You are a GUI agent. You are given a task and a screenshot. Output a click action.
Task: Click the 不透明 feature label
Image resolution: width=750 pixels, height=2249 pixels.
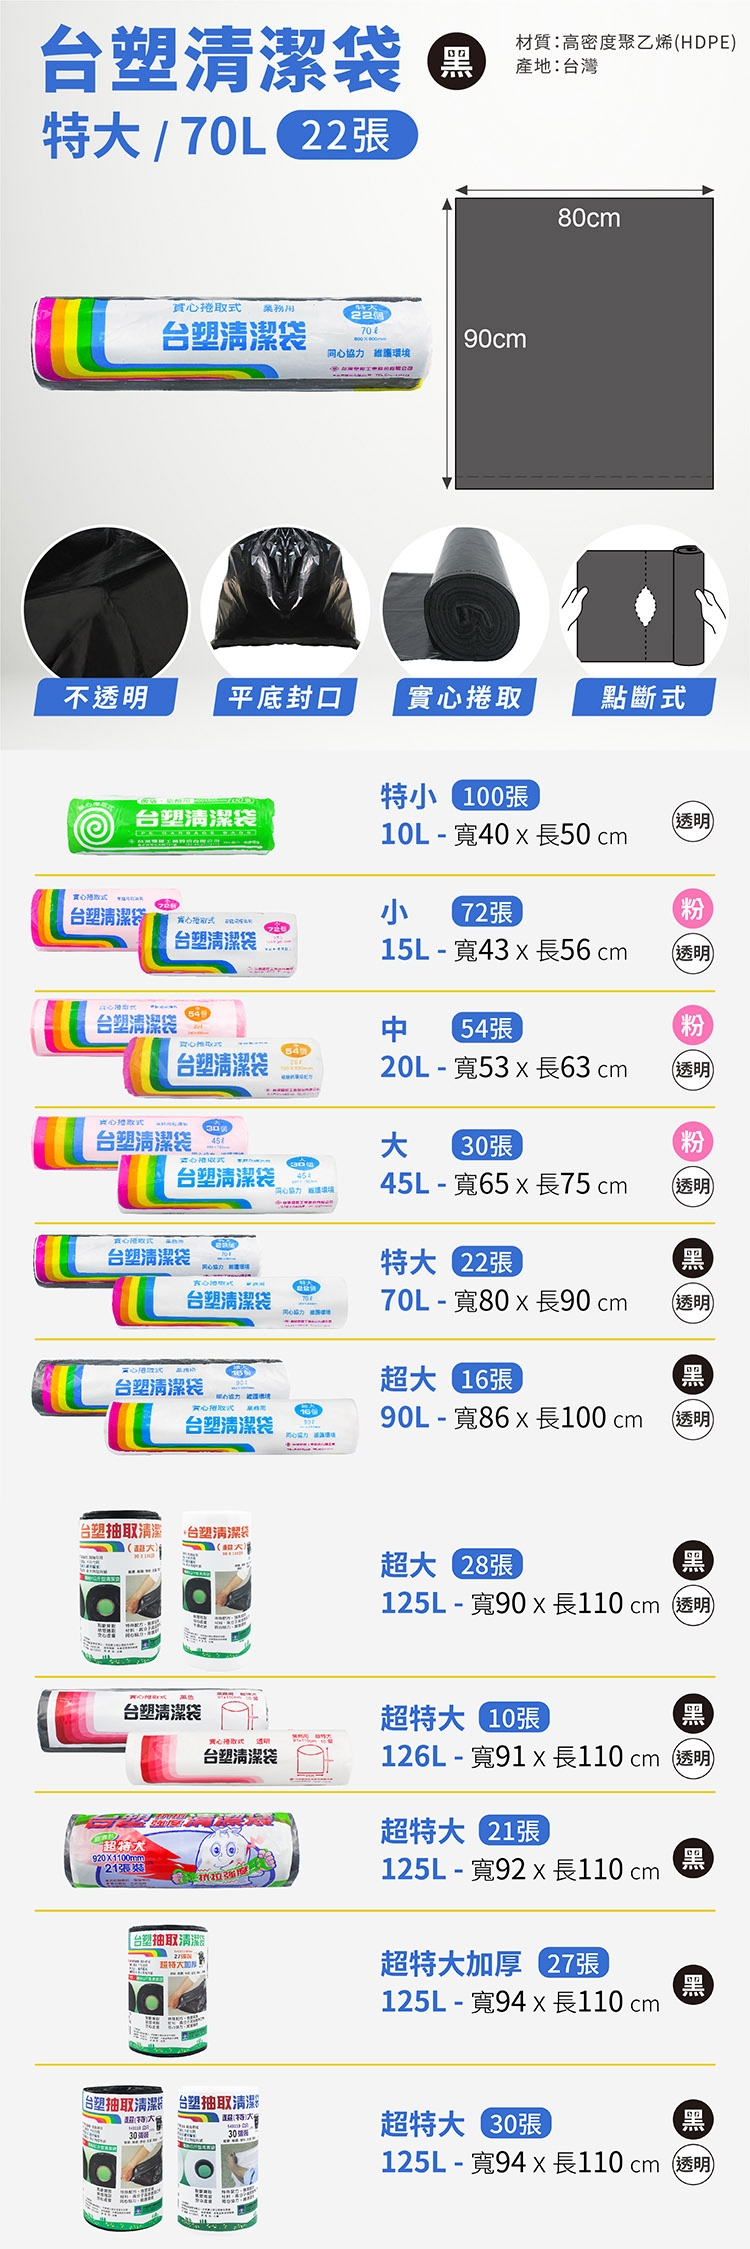(106, 697)
